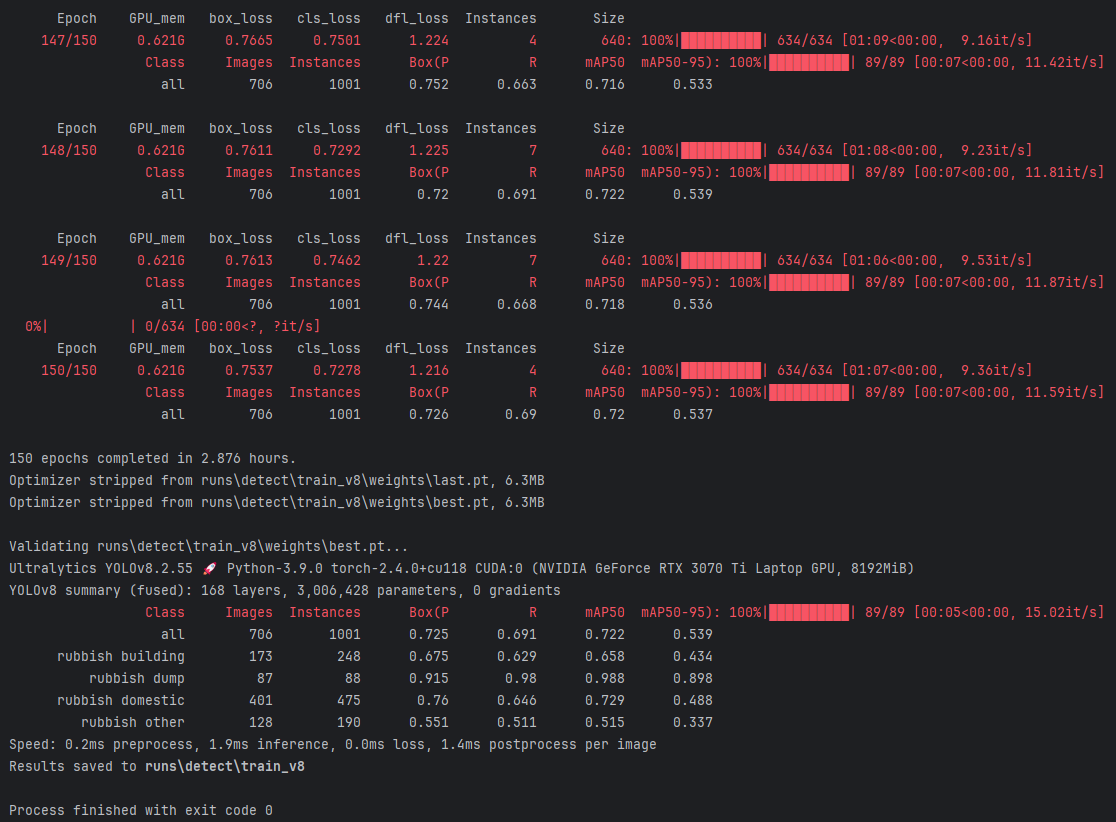Click the epoch value 150/150

click(69, 371)
